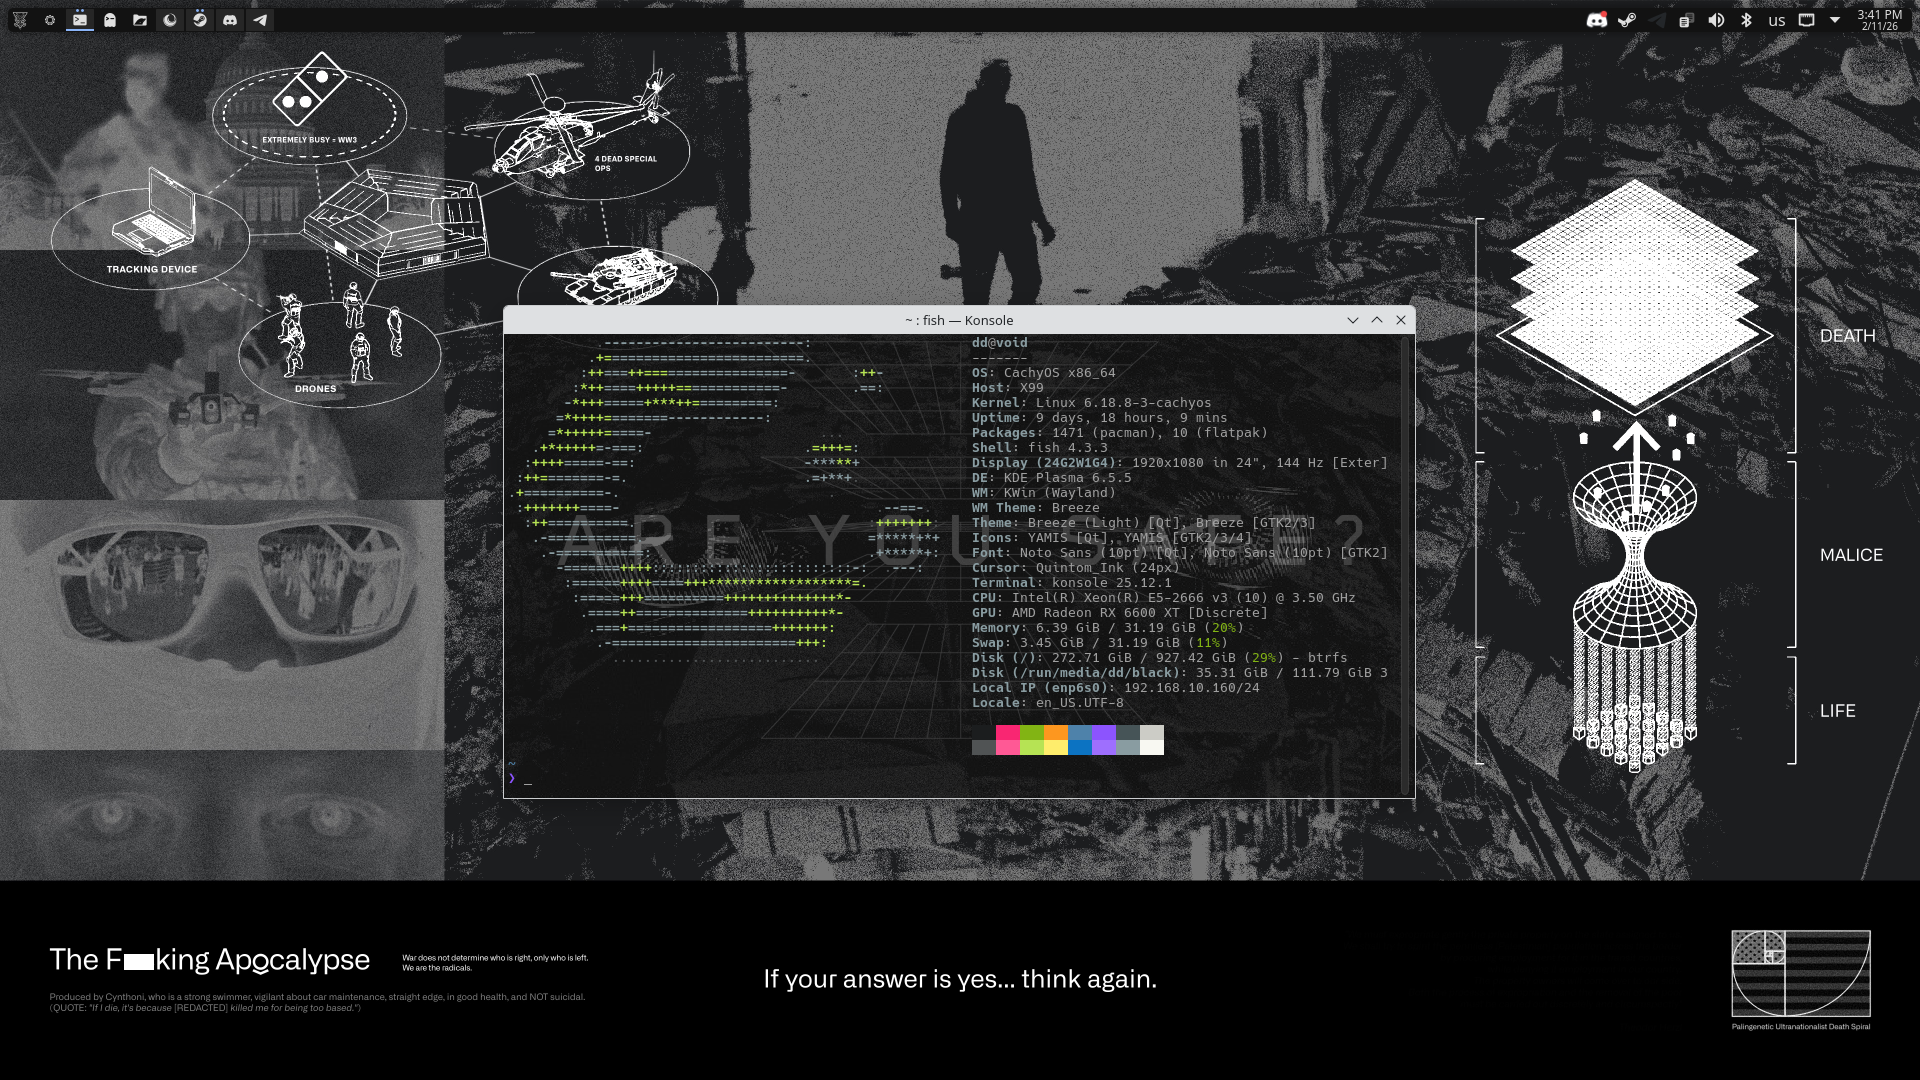The image size is (1920, 1080).
Task: Launch the Ghostty terminal from the panel
Action: pyautogui.click(x=110, y=20)
